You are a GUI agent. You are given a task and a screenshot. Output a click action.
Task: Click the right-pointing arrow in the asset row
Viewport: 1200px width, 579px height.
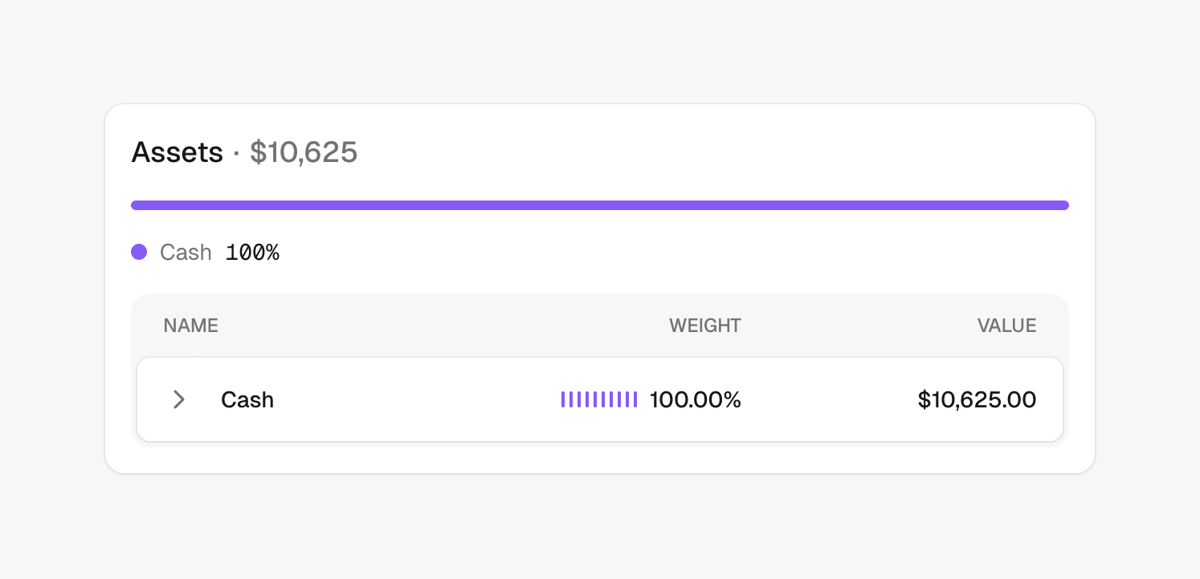click(178, 399)
